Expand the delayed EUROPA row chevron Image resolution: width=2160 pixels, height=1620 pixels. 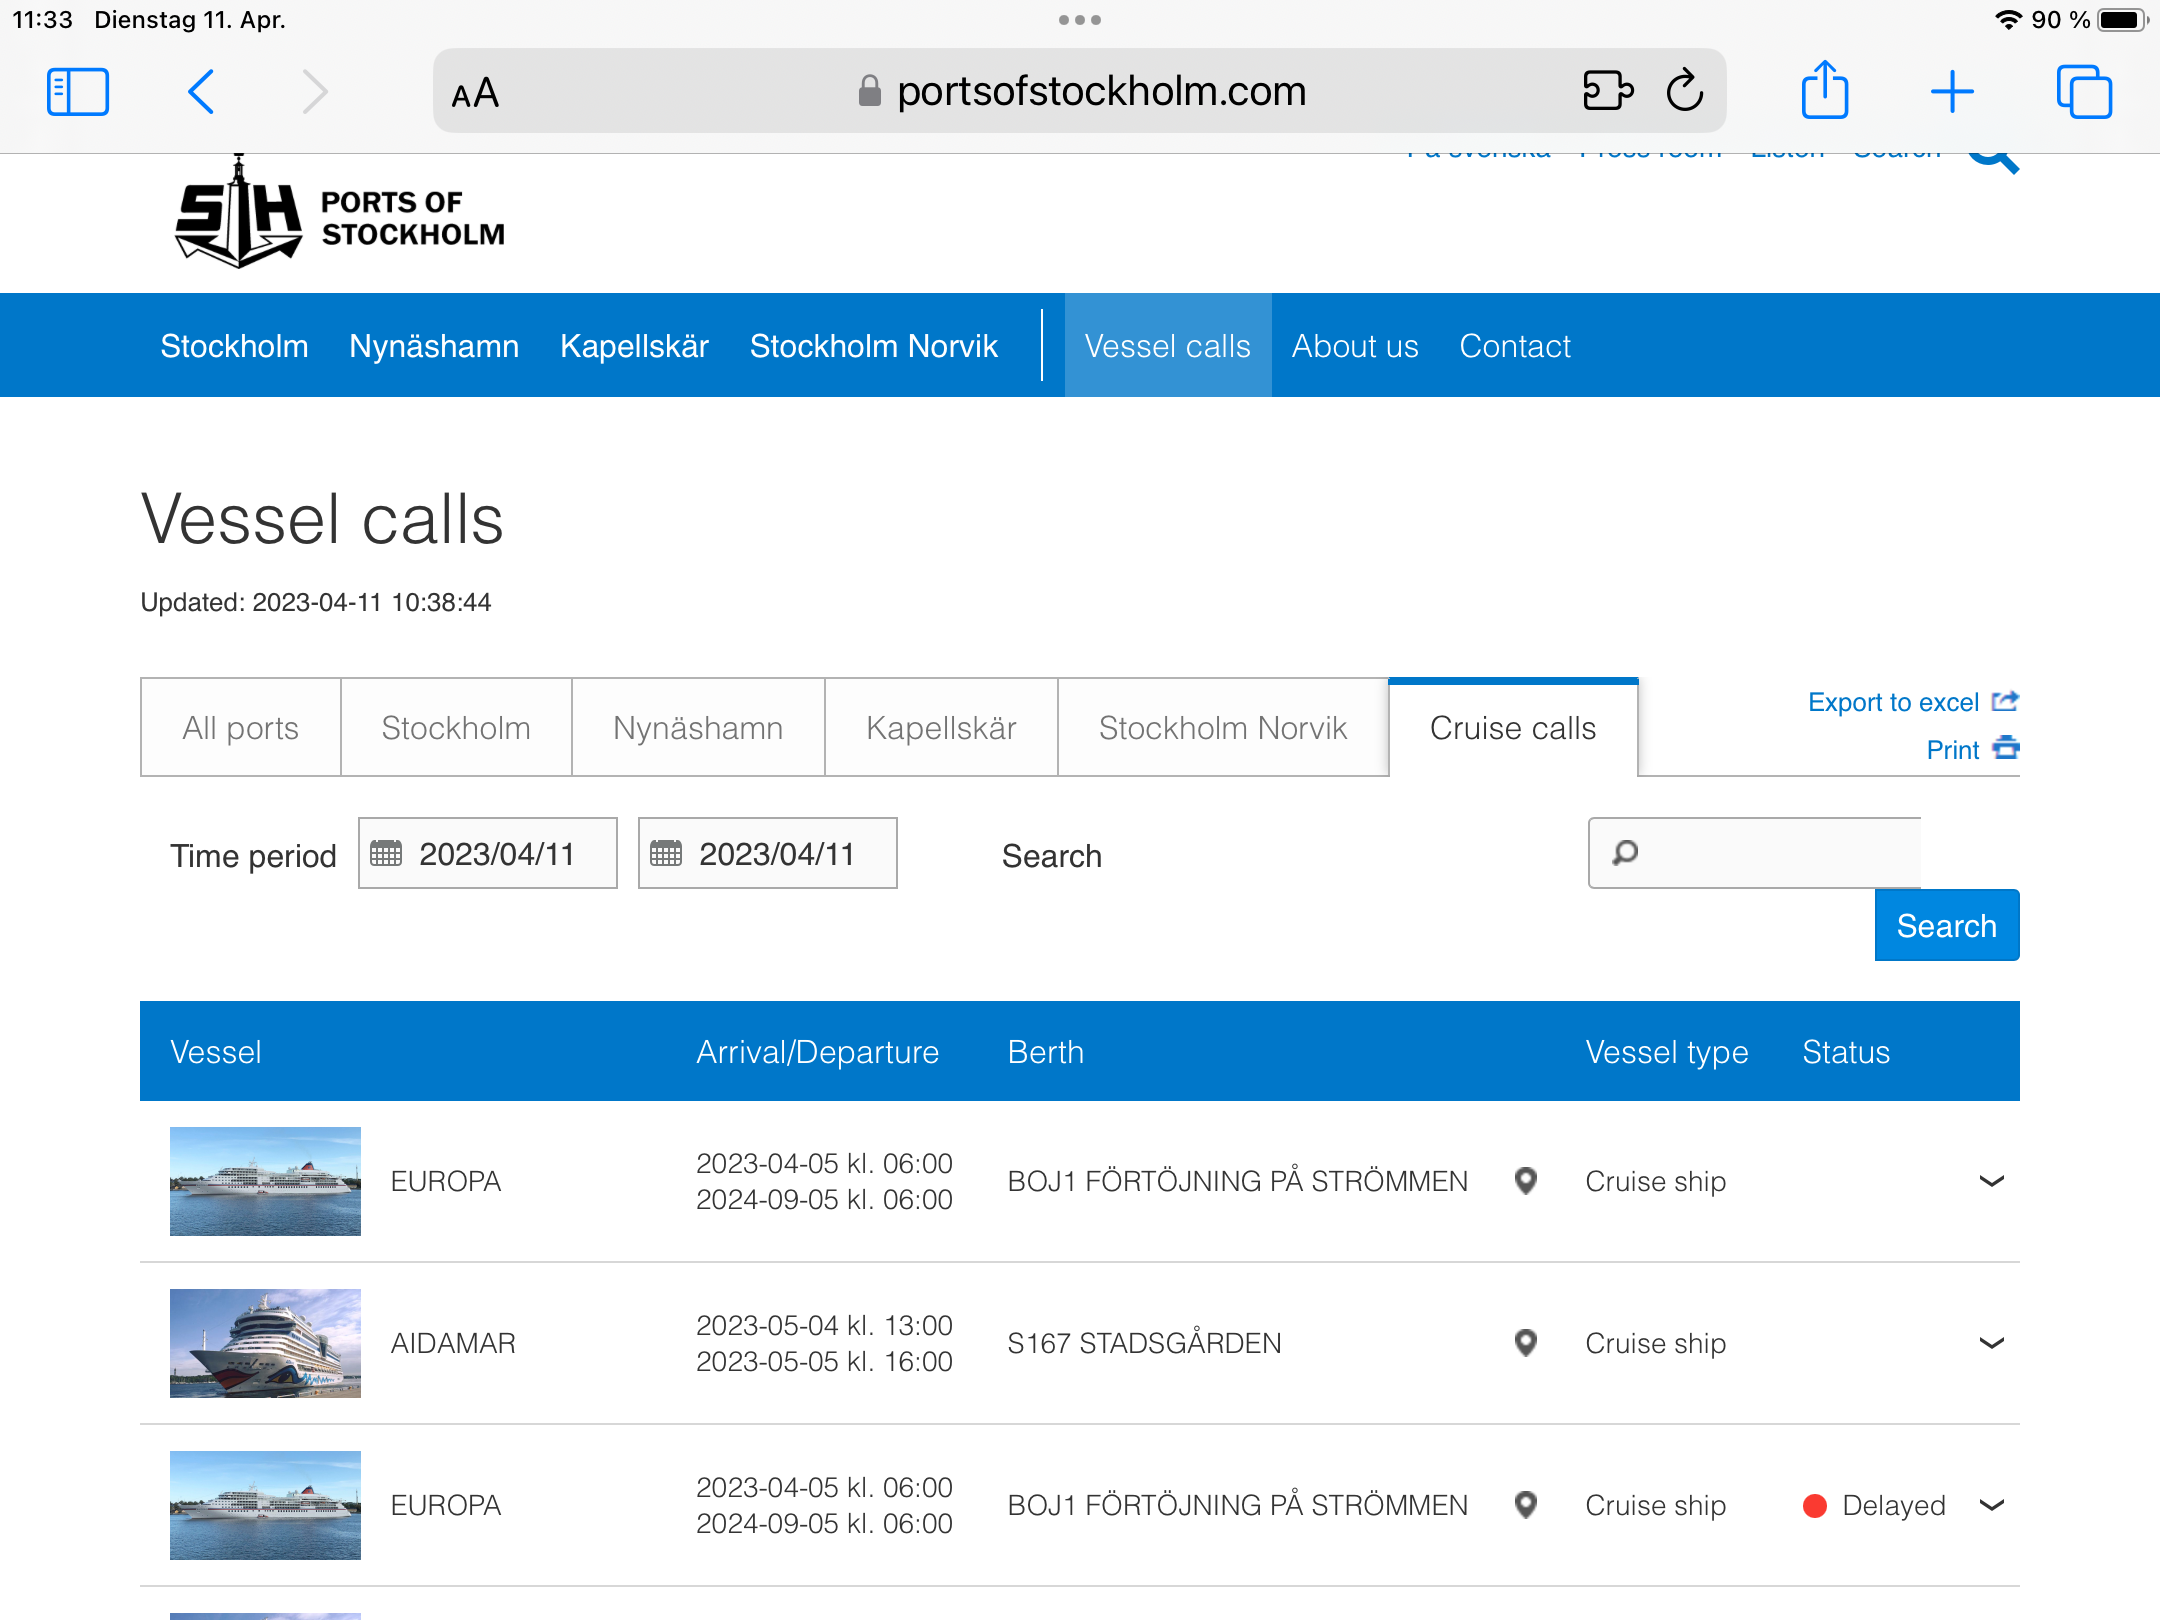tap(1991, 1505)
